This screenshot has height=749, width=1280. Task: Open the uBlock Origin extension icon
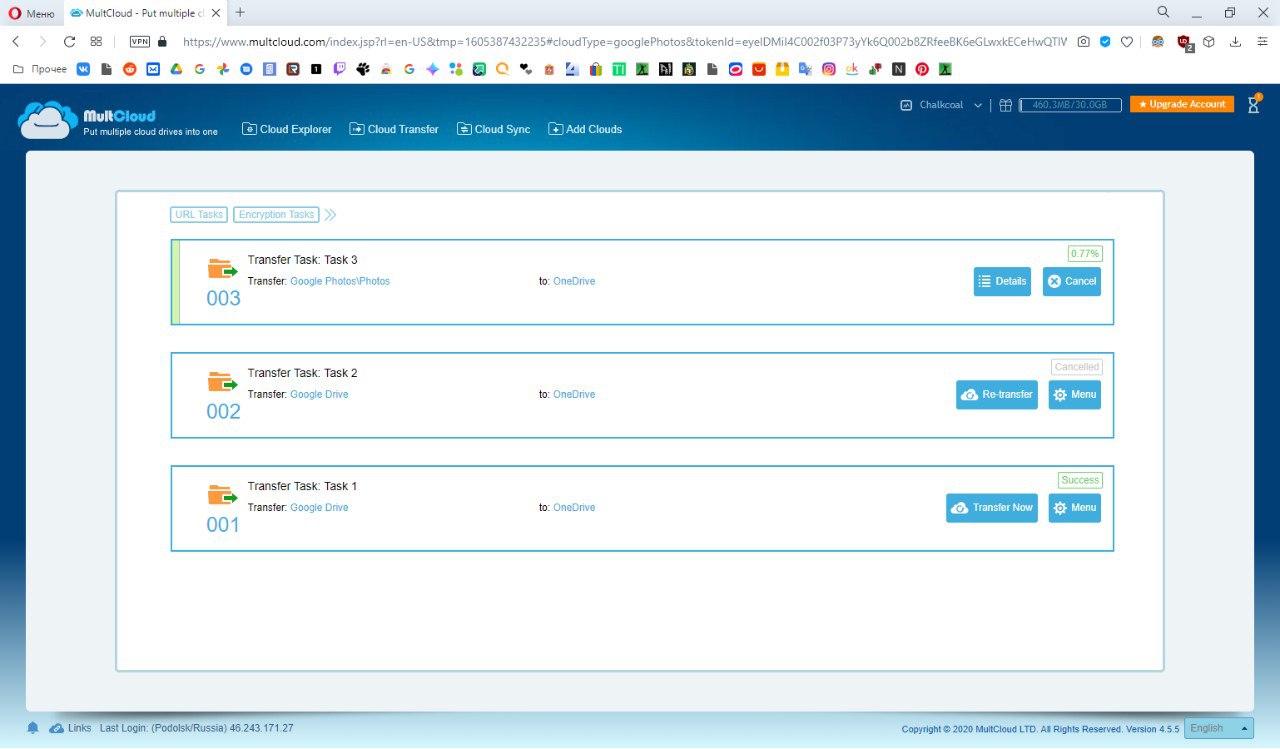coord(1185,42)
